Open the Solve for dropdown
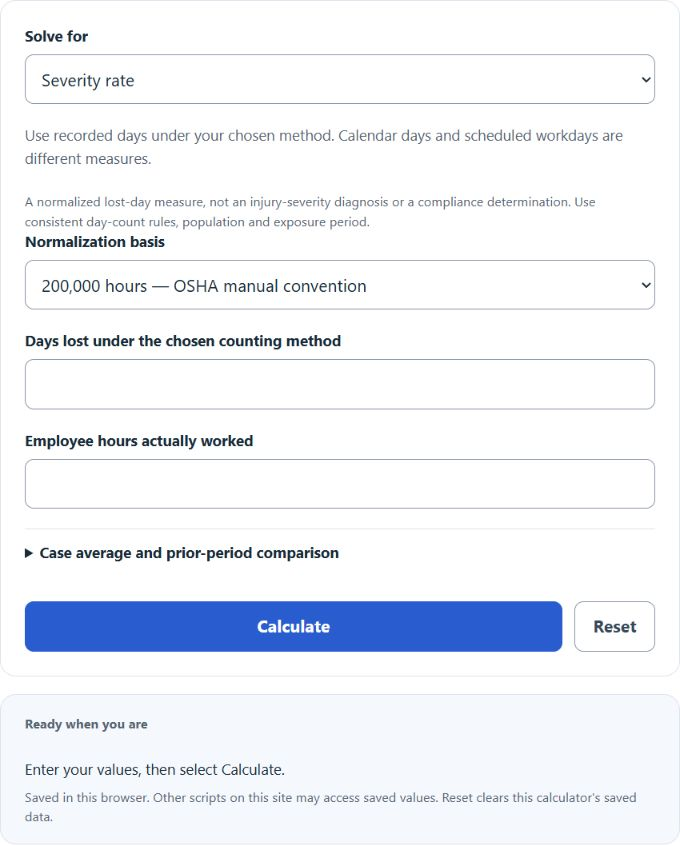The width and height of the screenshot is (680, 846). [339, 79]
